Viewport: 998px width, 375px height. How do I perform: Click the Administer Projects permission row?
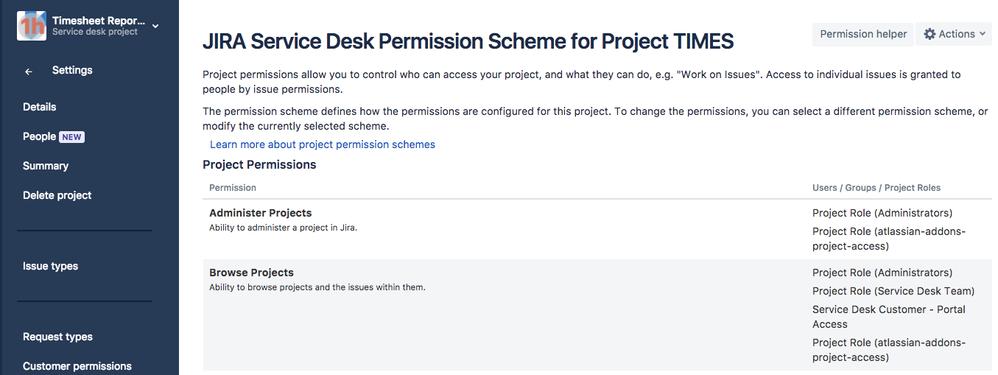597,230
